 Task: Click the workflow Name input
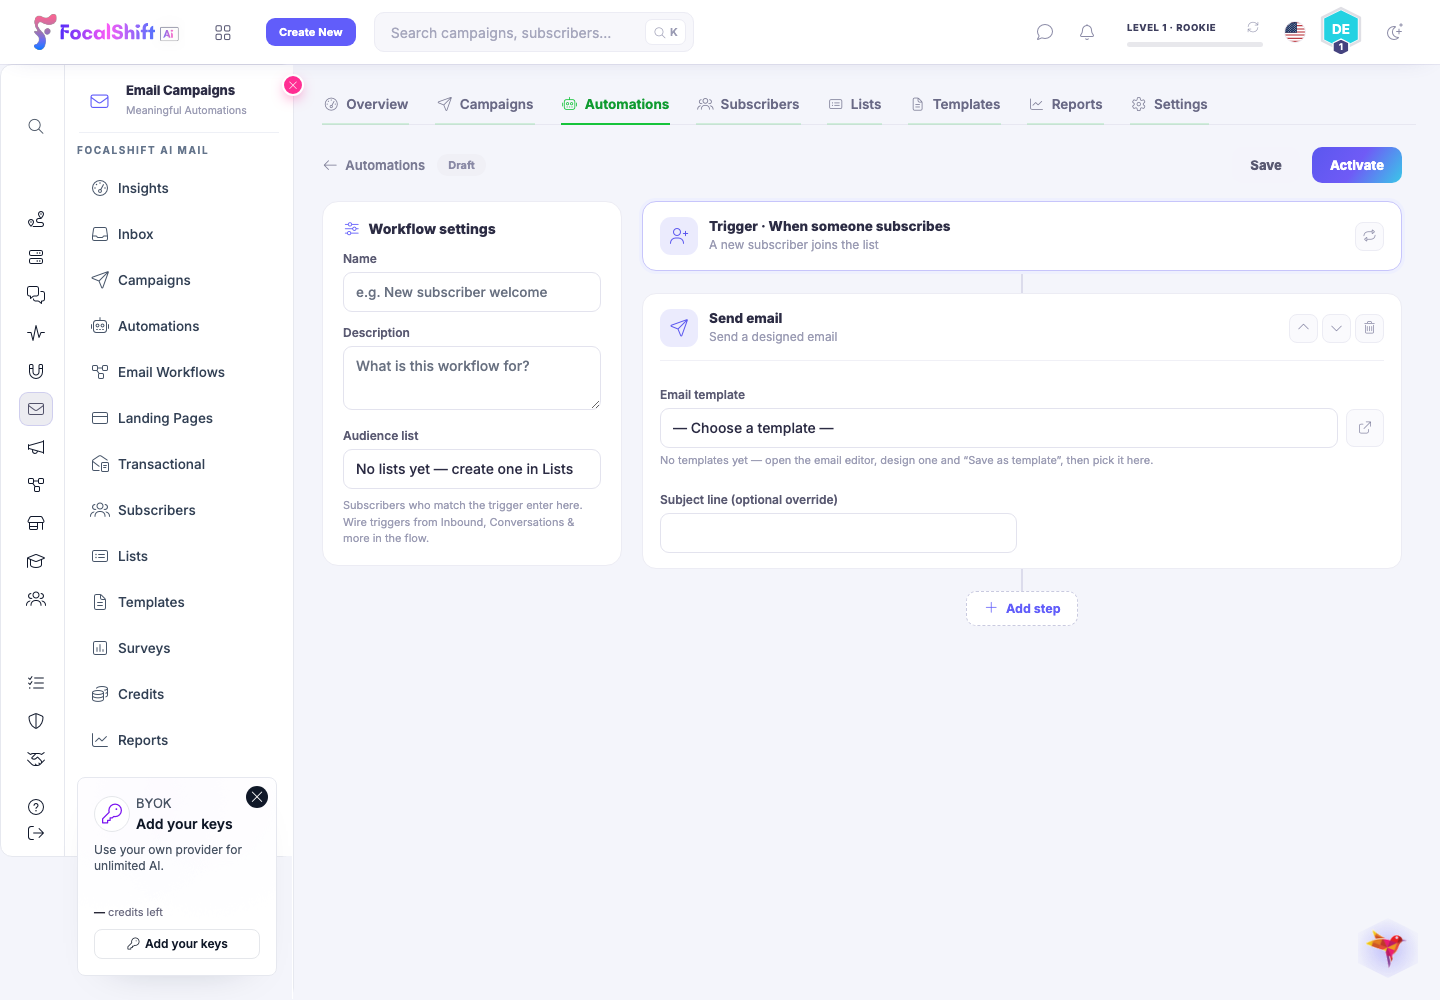(x=472, y=292)
